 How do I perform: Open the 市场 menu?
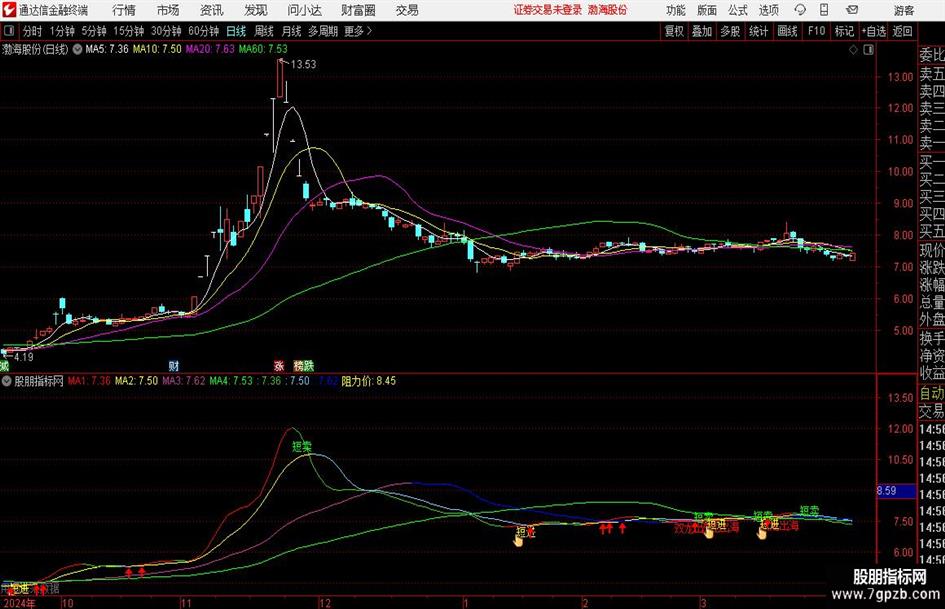coord(168,10)
